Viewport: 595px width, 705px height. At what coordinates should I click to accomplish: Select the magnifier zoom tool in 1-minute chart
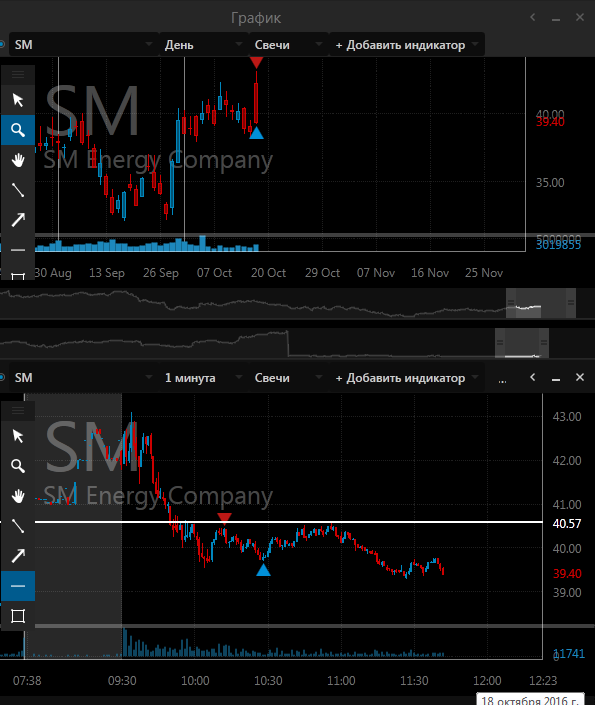click(x=18, y=466)
